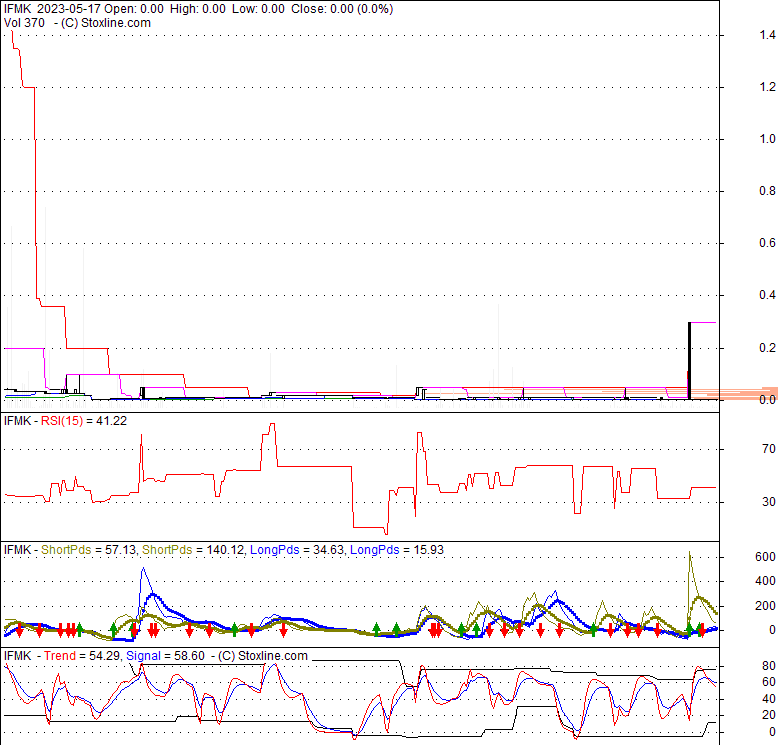
Task: Click the ShortPds value '140.12'
Action: tap(226, 550)
